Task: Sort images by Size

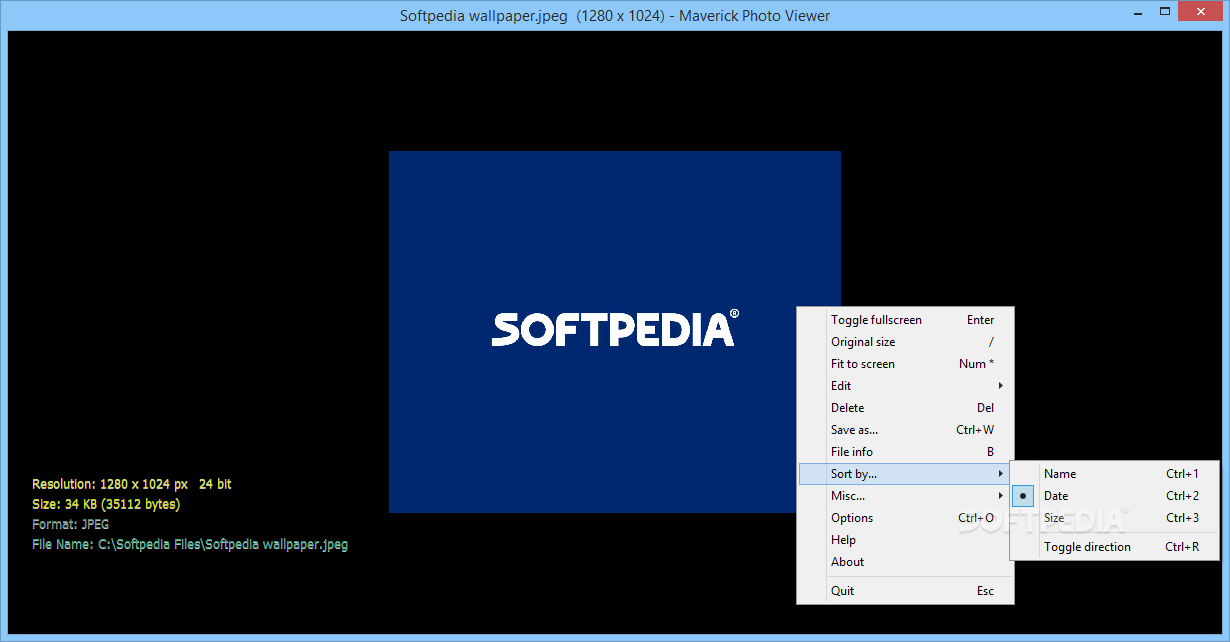Action: tap(1115, 518)
